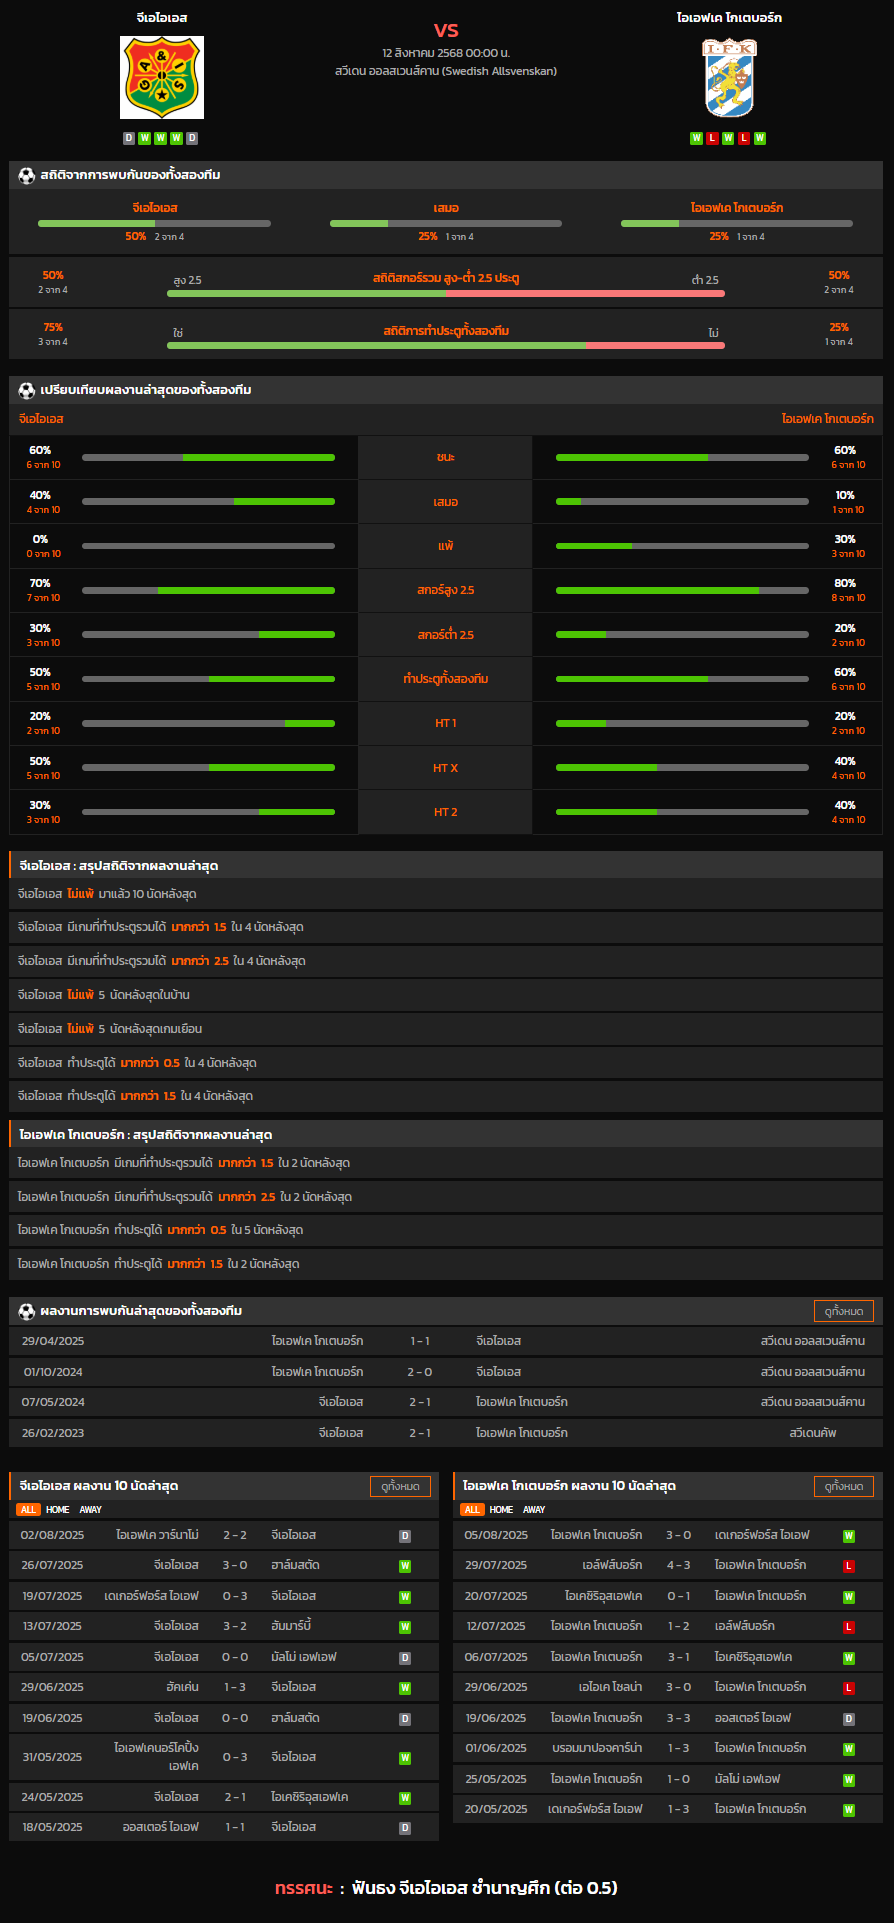Click D badge for 19/06/2025 GAIS match
The width and height of the screenshot is (894, 1923).
click(x=405, y=1719)
